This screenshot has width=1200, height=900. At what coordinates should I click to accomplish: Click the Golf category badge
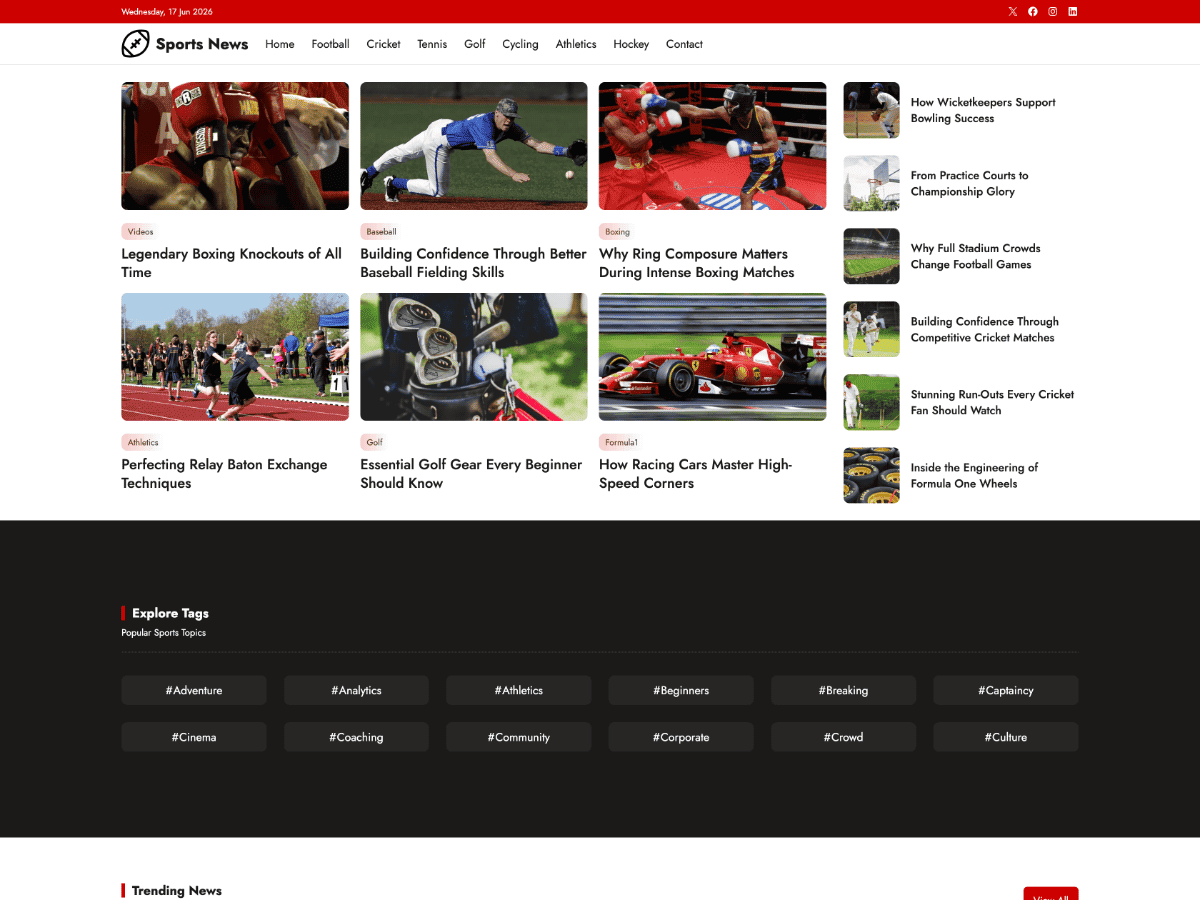point(374,442)
